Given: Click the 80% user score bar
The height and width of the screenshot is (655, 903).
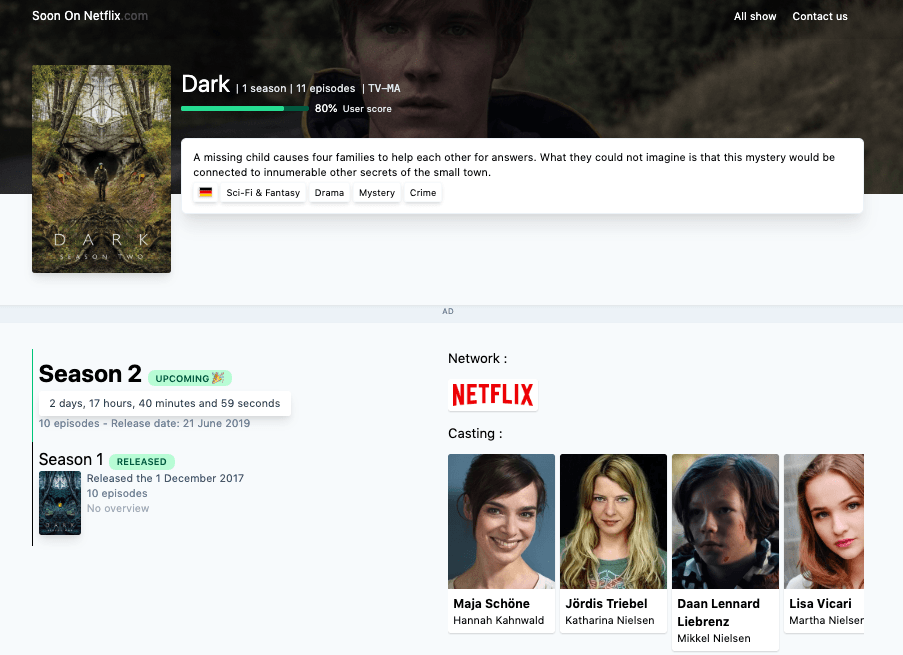Looking at the screenshot, I should coord(245,108).
